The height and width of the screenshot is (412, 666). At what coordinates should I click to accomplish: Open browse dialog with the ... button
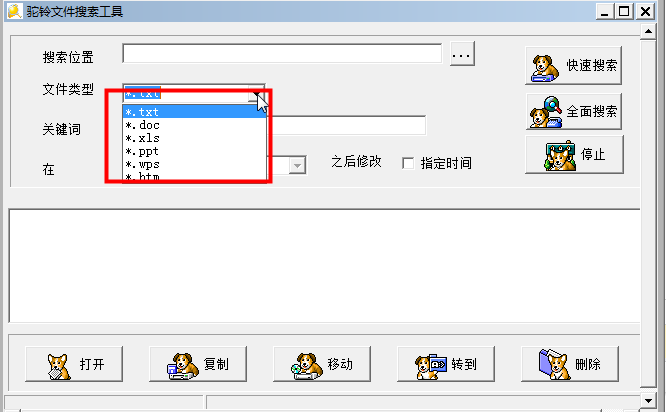point(462,54)
